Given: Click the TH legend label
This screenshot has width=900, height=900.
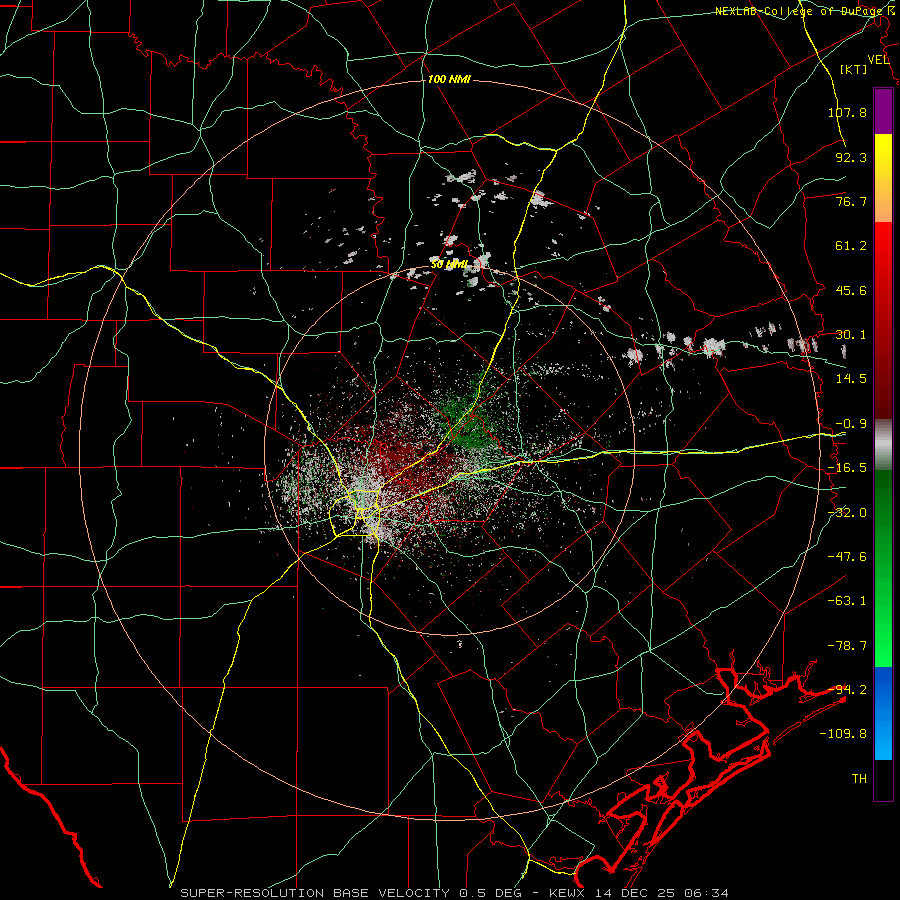Looking at the screenshot, I should point(859,779).
